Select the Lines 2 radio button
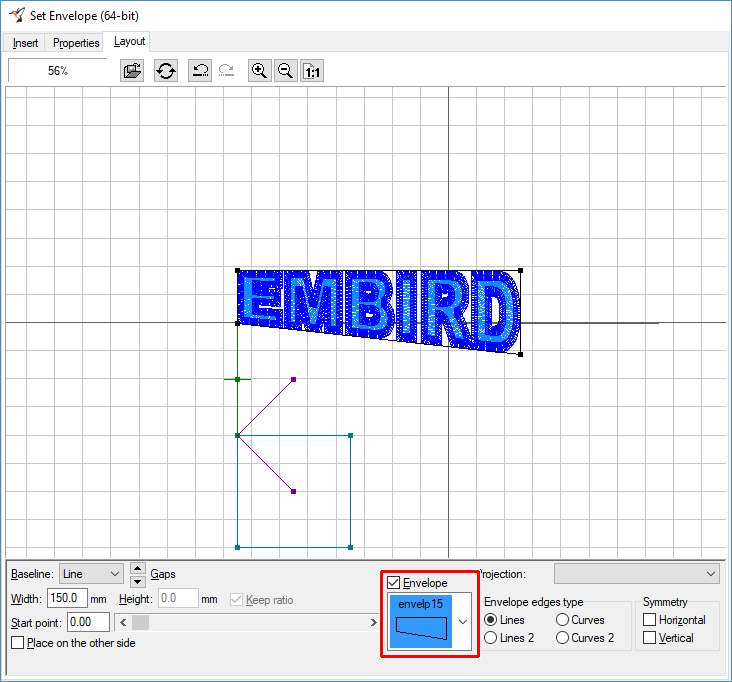732x682 pixels. [x=491, y=638]
